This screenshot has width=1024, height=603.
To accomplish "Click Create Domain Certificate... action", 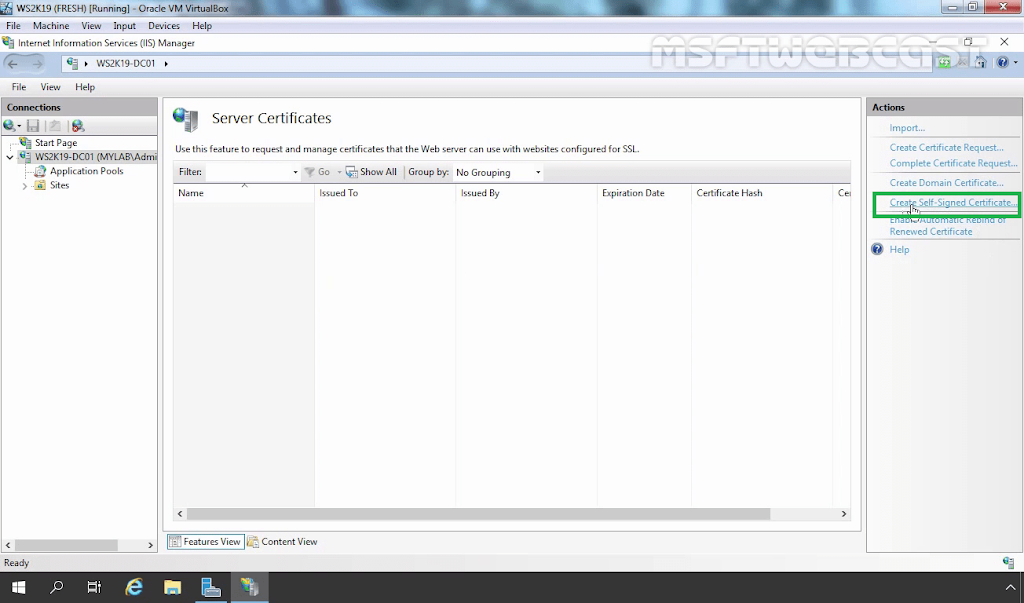I will pos(946,183).
